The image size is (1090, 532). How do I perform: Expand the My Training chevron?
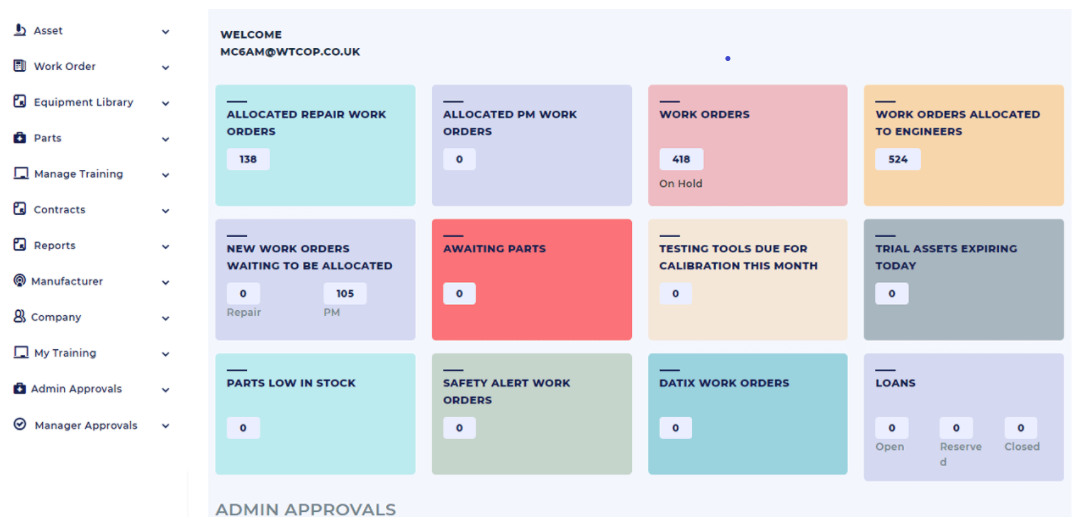coord(165,354)
